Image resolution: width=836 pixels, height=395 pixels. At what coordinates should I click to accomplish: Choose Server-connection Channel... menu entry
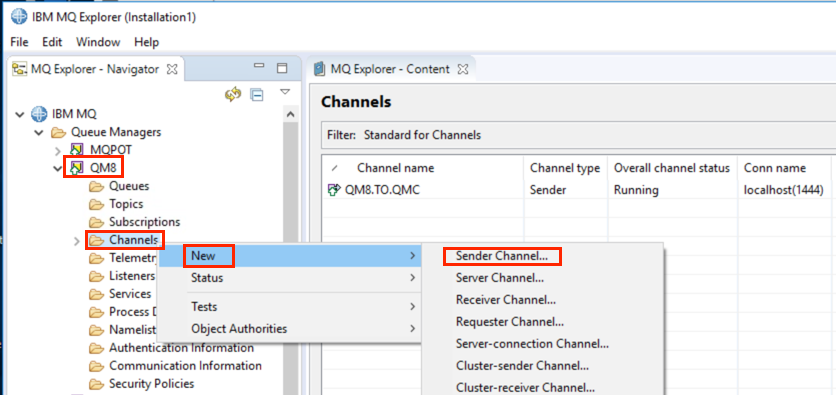[532, 344]
